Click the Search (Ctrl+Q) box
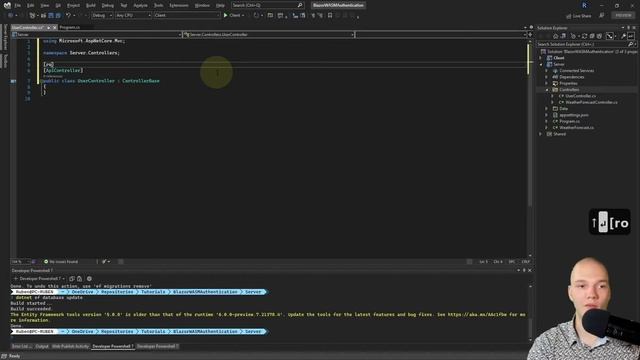 pos(267,5)
